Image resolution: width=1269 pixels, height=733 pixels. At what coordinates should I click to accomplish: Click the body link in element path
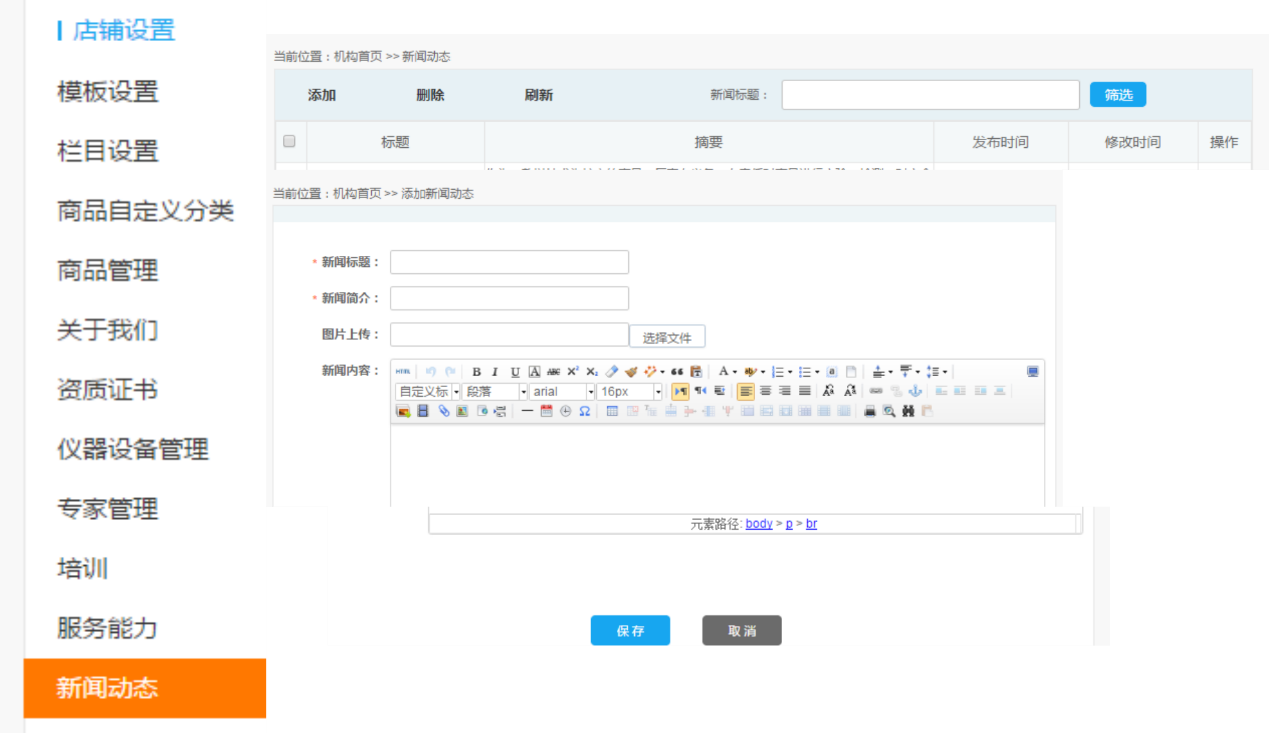click(759, 523)
